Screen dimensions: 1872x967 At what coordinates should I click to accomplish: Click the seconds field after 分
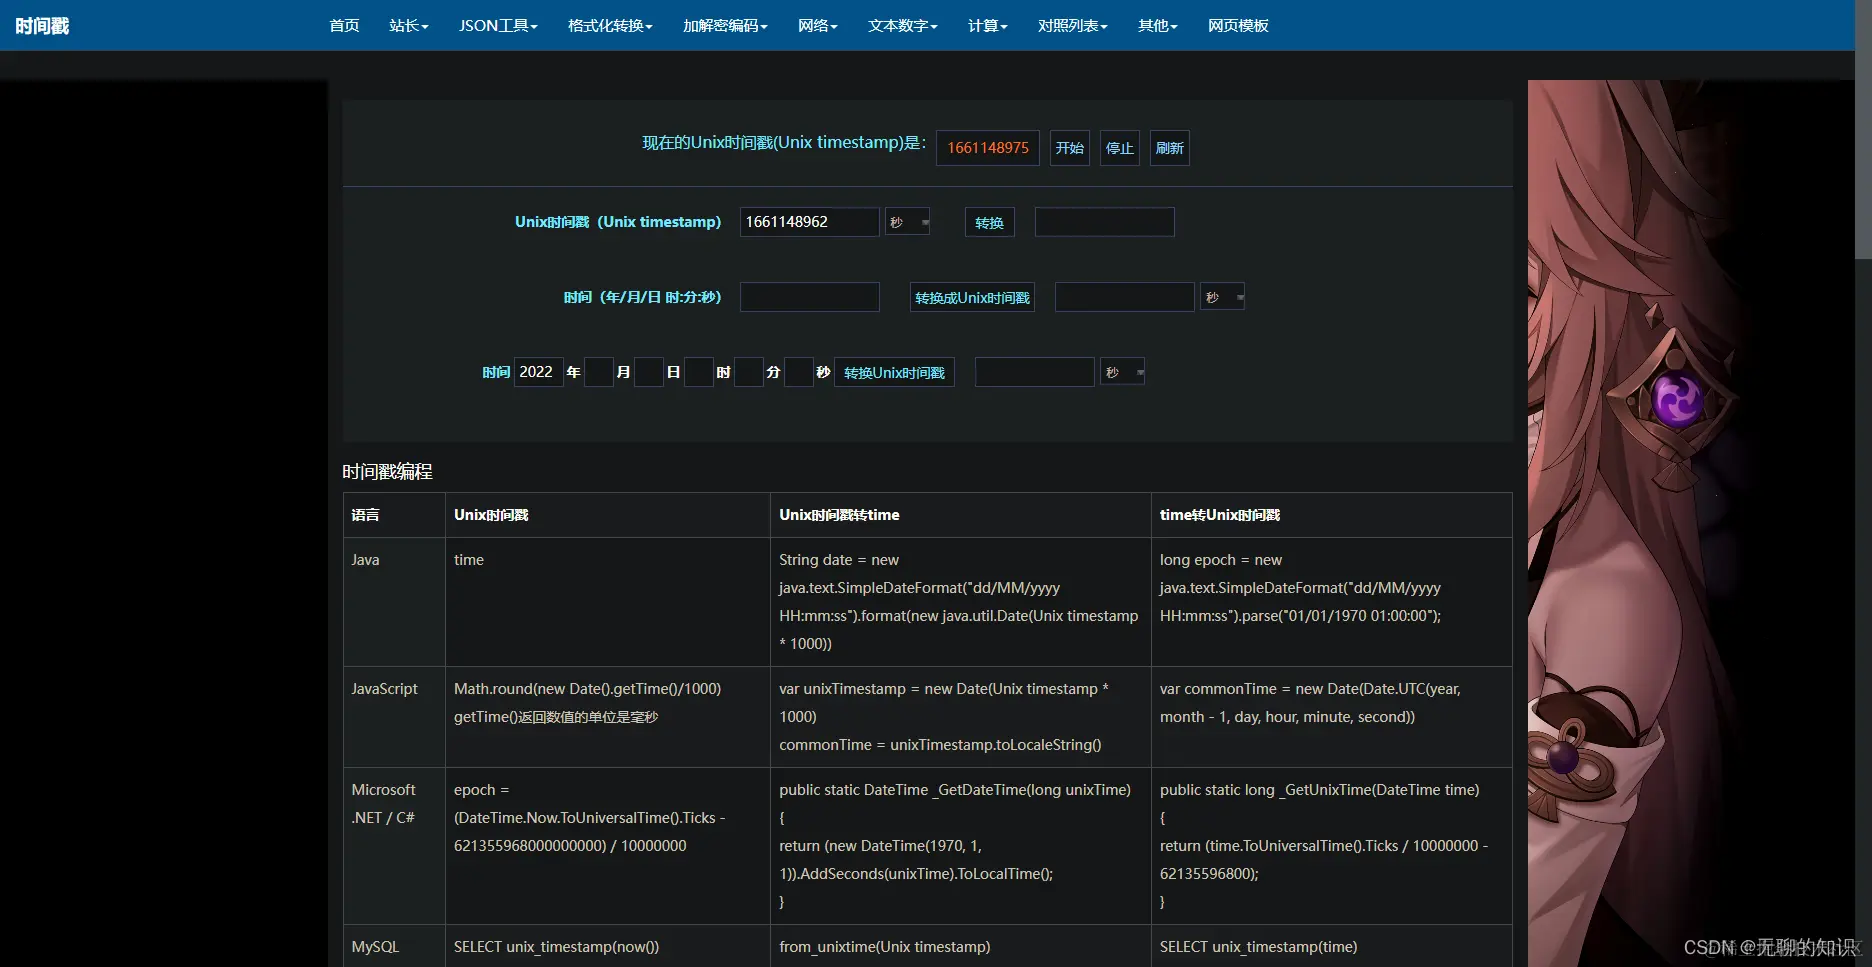click(x=799, y=372)
